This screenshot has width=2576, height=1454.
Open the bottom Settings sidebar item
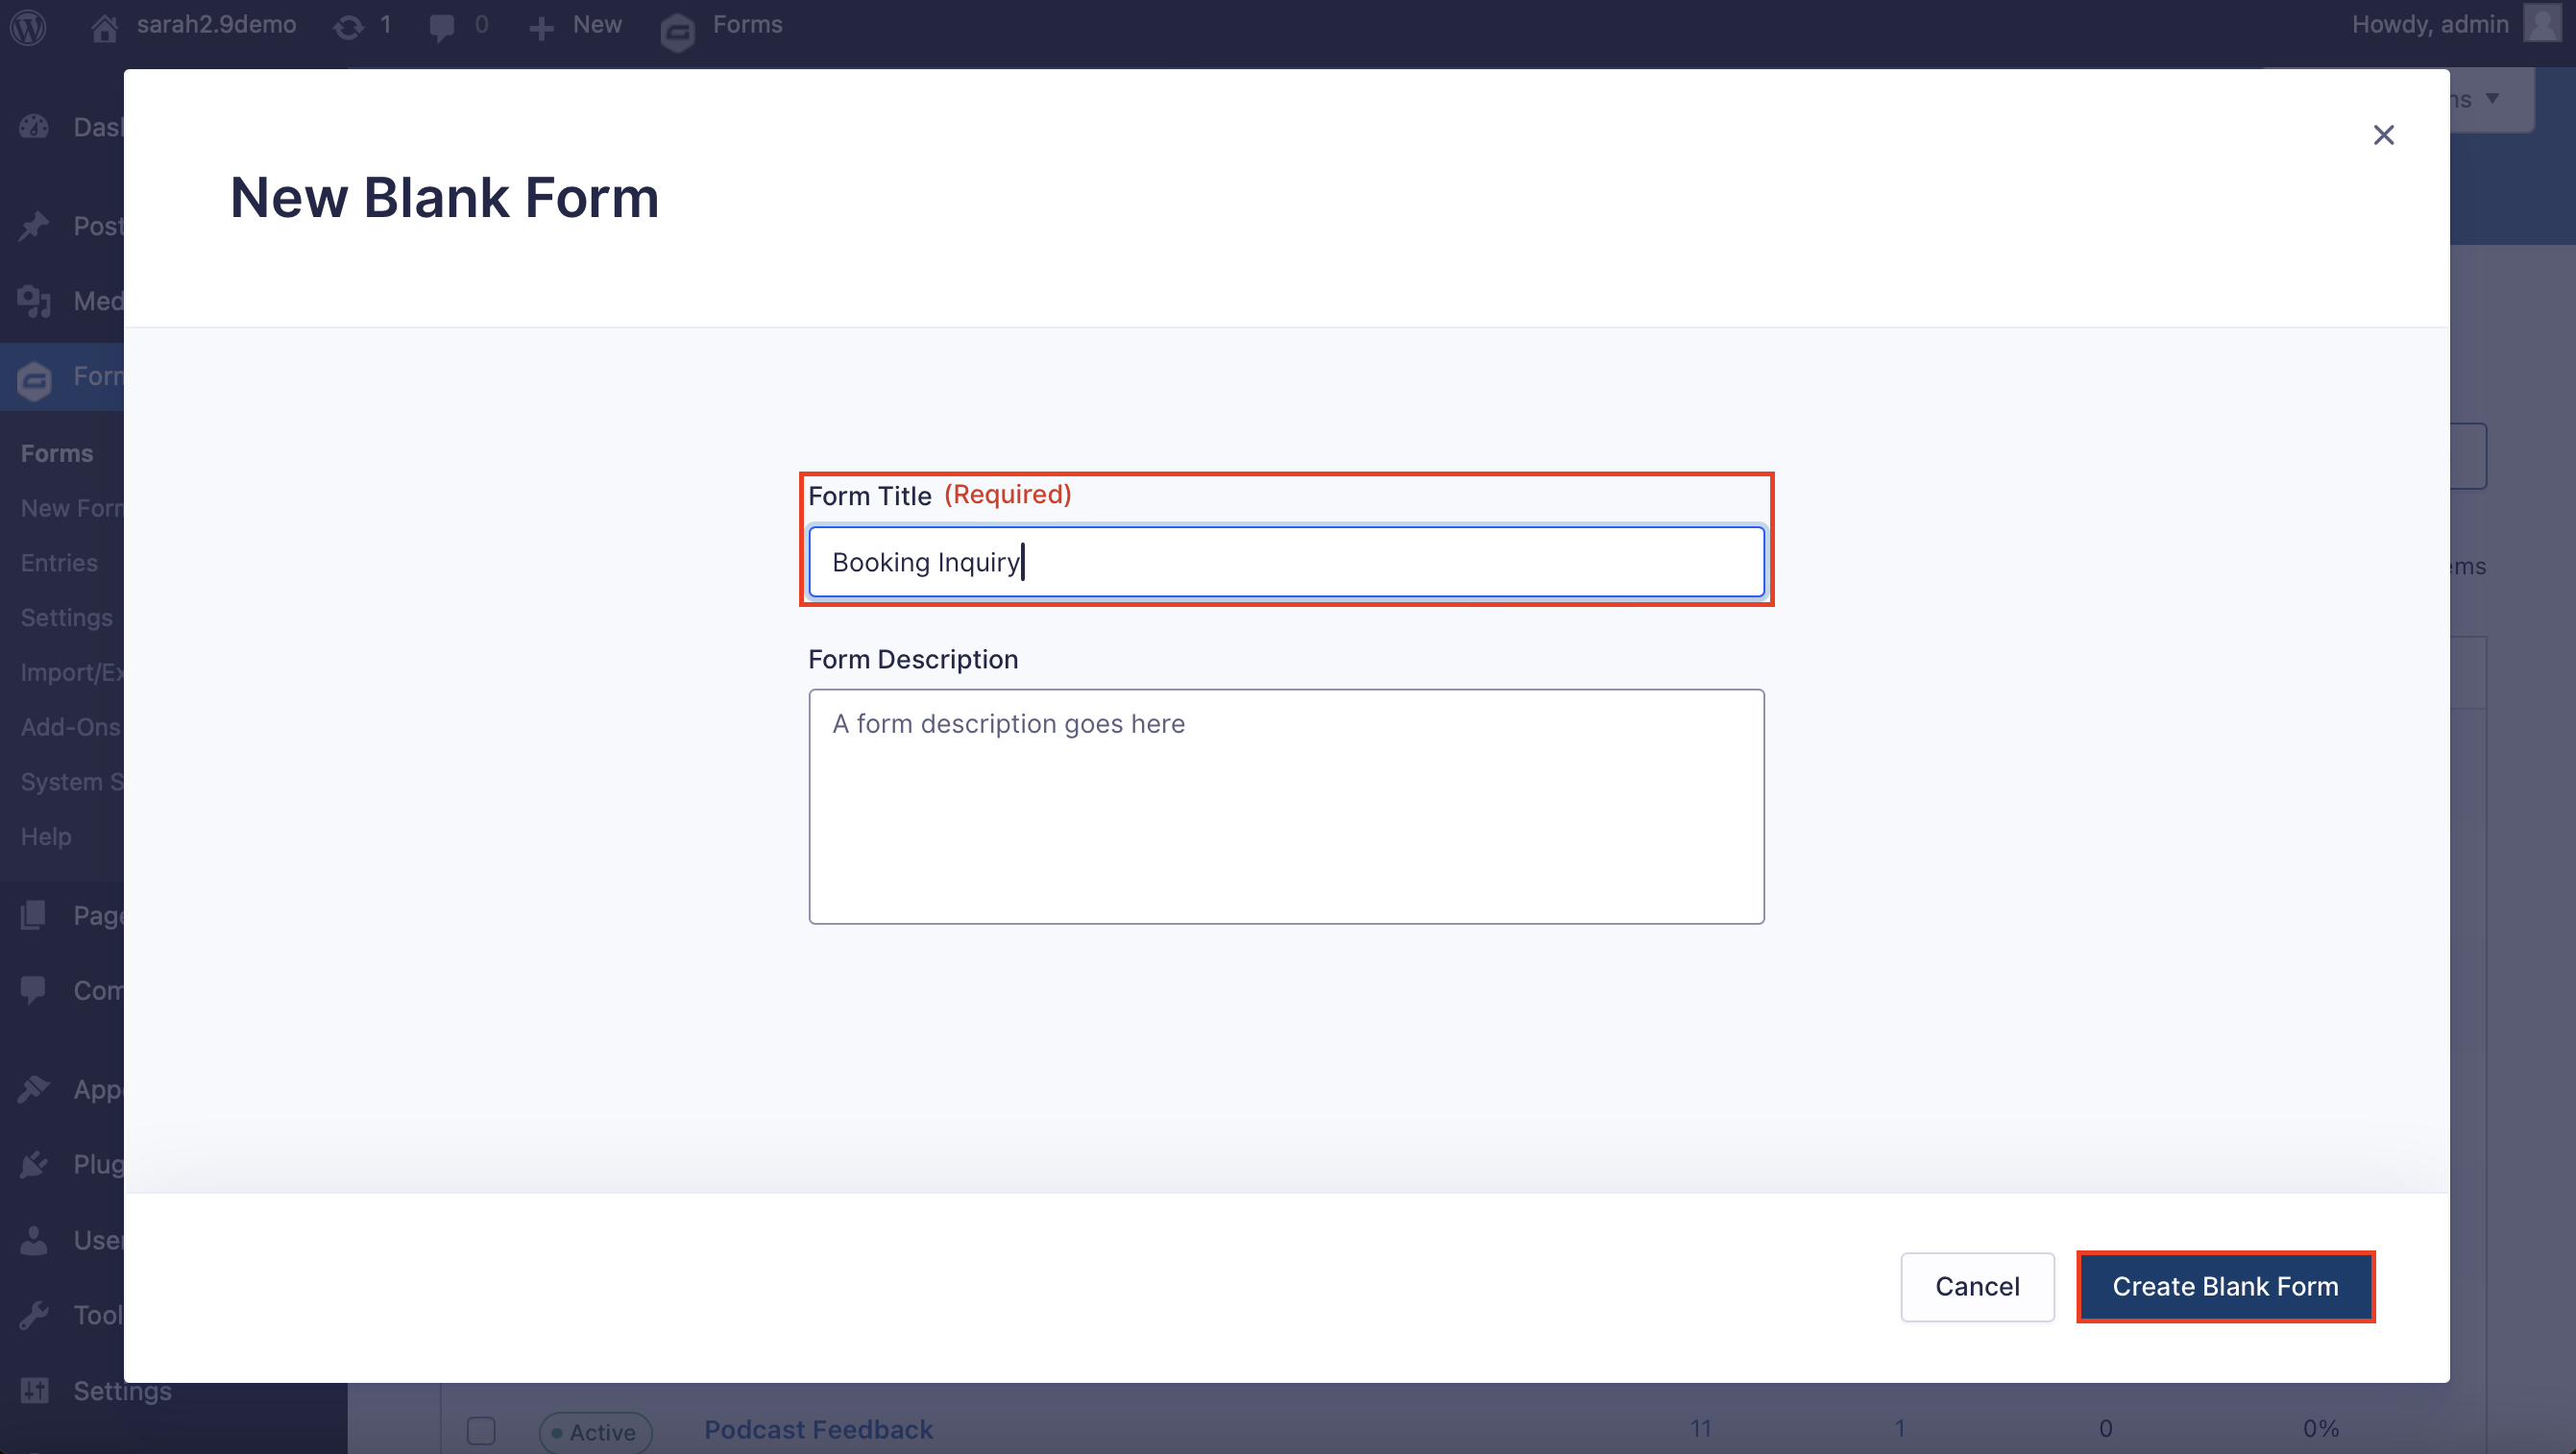(x=122, y=1391)
